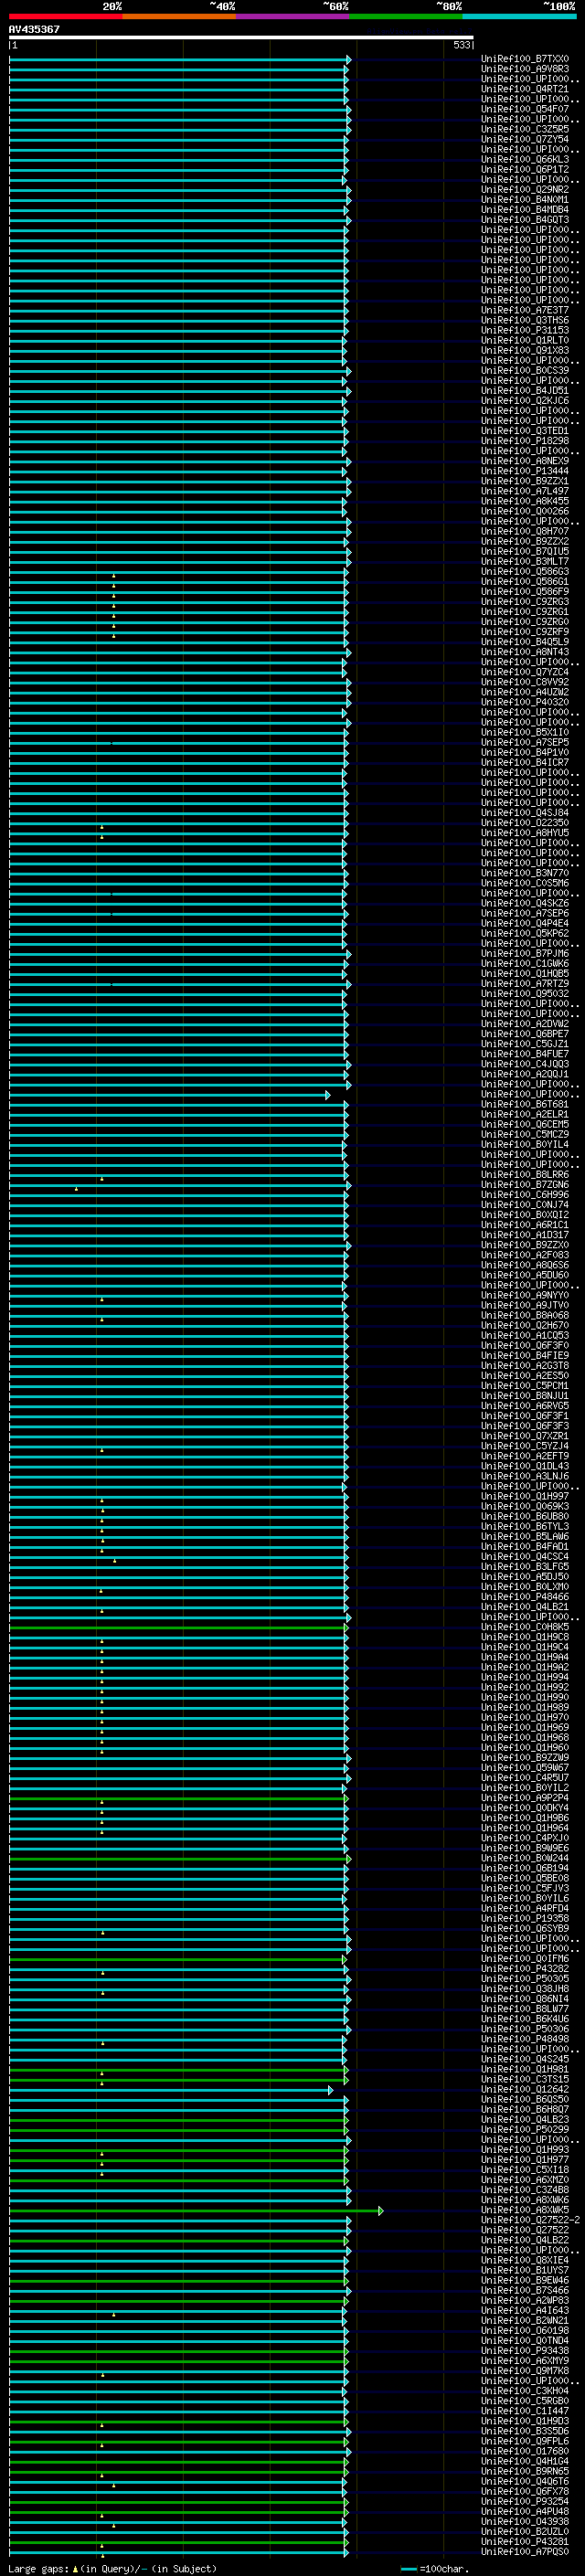Select label UniRef100_B7ZGN6
585x2576 pixels.
[525, 1185]
